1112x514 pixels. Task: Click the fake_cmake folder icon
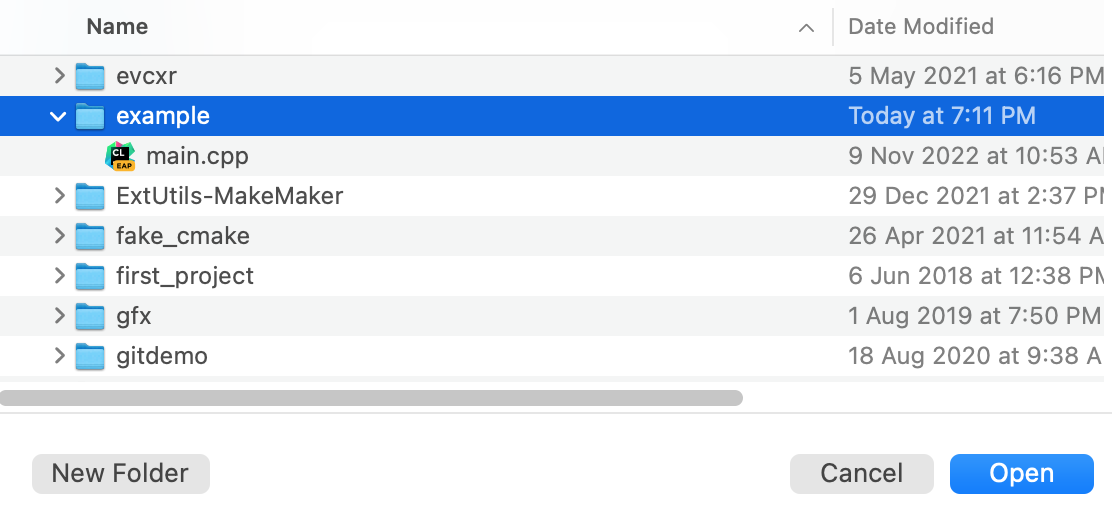[x=90, y=236]
